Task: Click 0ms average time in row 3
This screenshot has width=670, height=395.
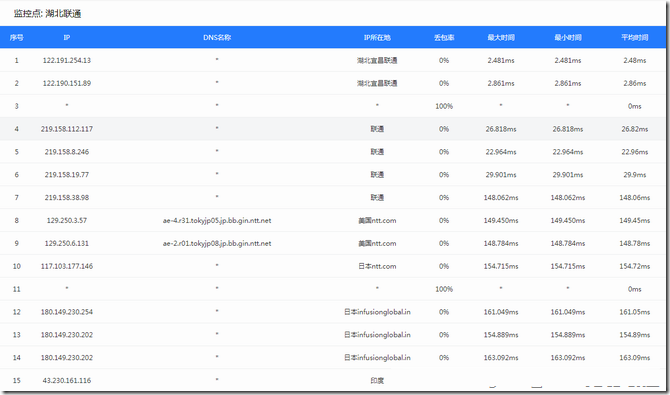Action: 635,106
